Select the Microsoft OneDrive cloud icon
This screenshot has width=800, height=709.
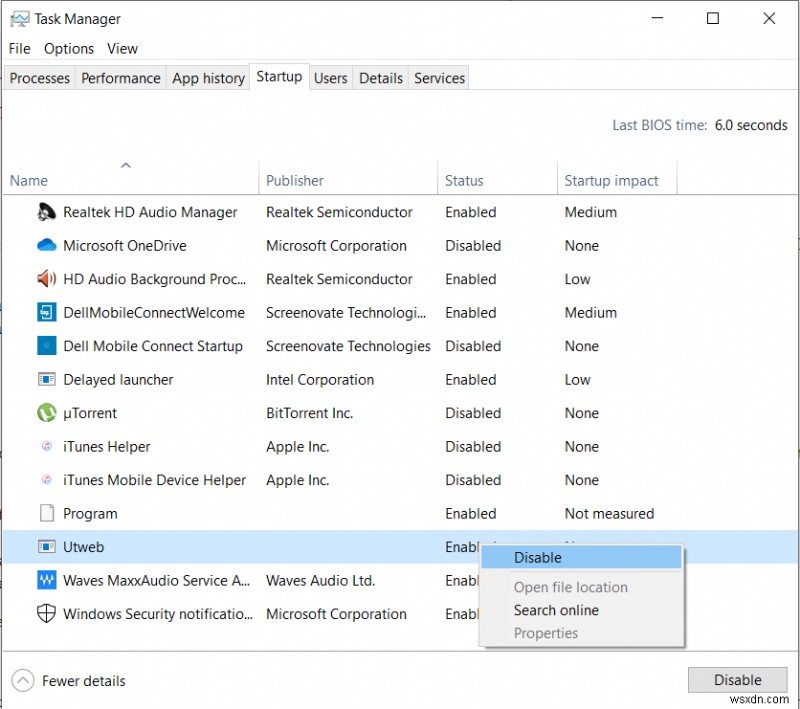tap(46, 245)
